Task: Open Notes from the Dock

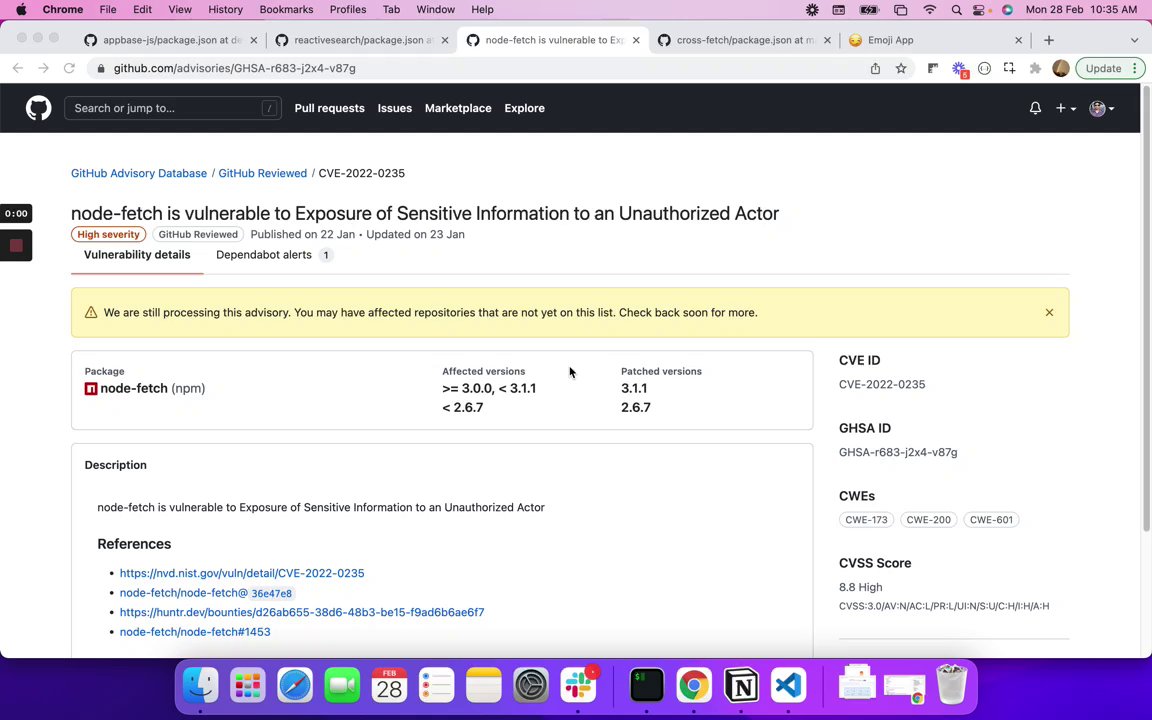Action: coord(483,685)
